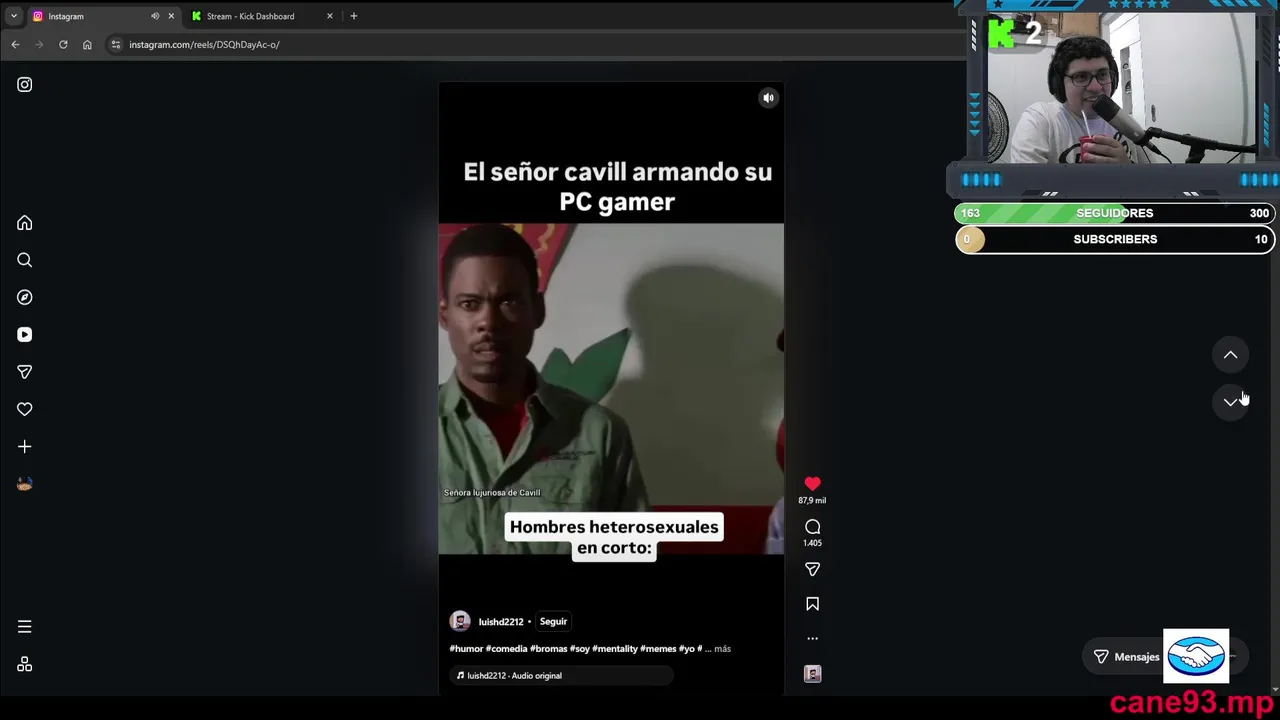Create new post plus icon
Viewport: 1280px width, 720px height.
click(x=24, y=447)
